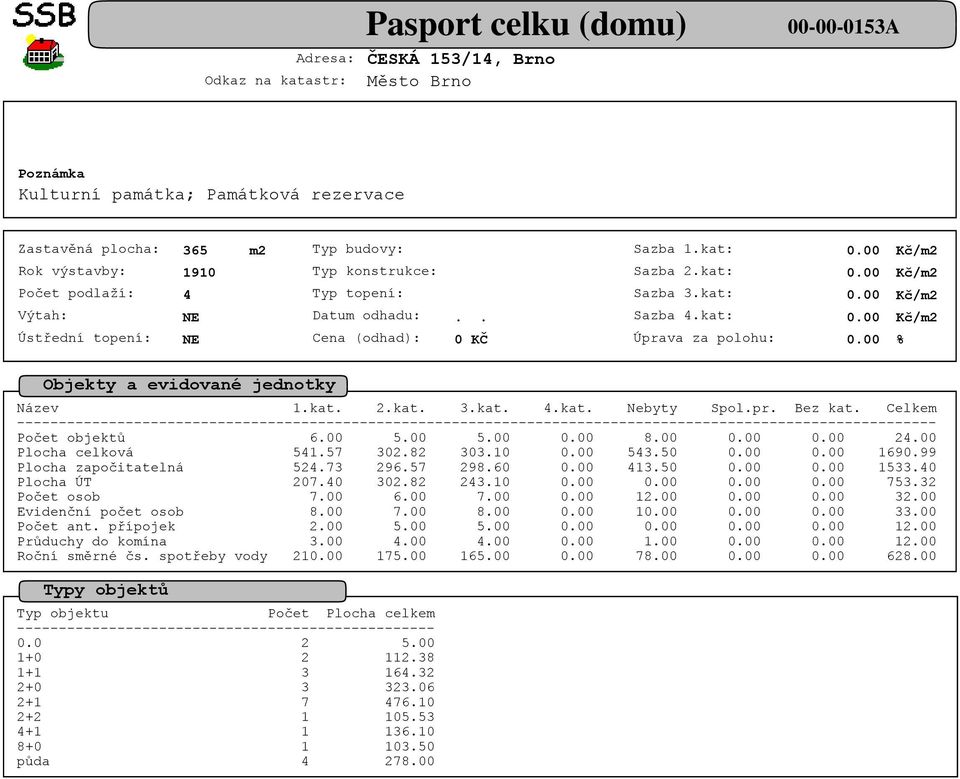Click the 'Typ konstrukce:' label
The width and height of the screenshot is (960, 779).
tap(374, 271)
